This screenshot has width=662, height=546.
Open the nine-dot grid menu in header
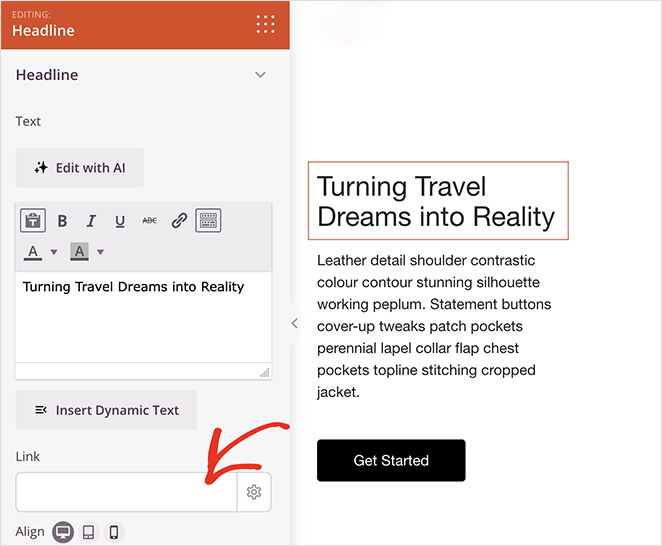tap(265, 25)
